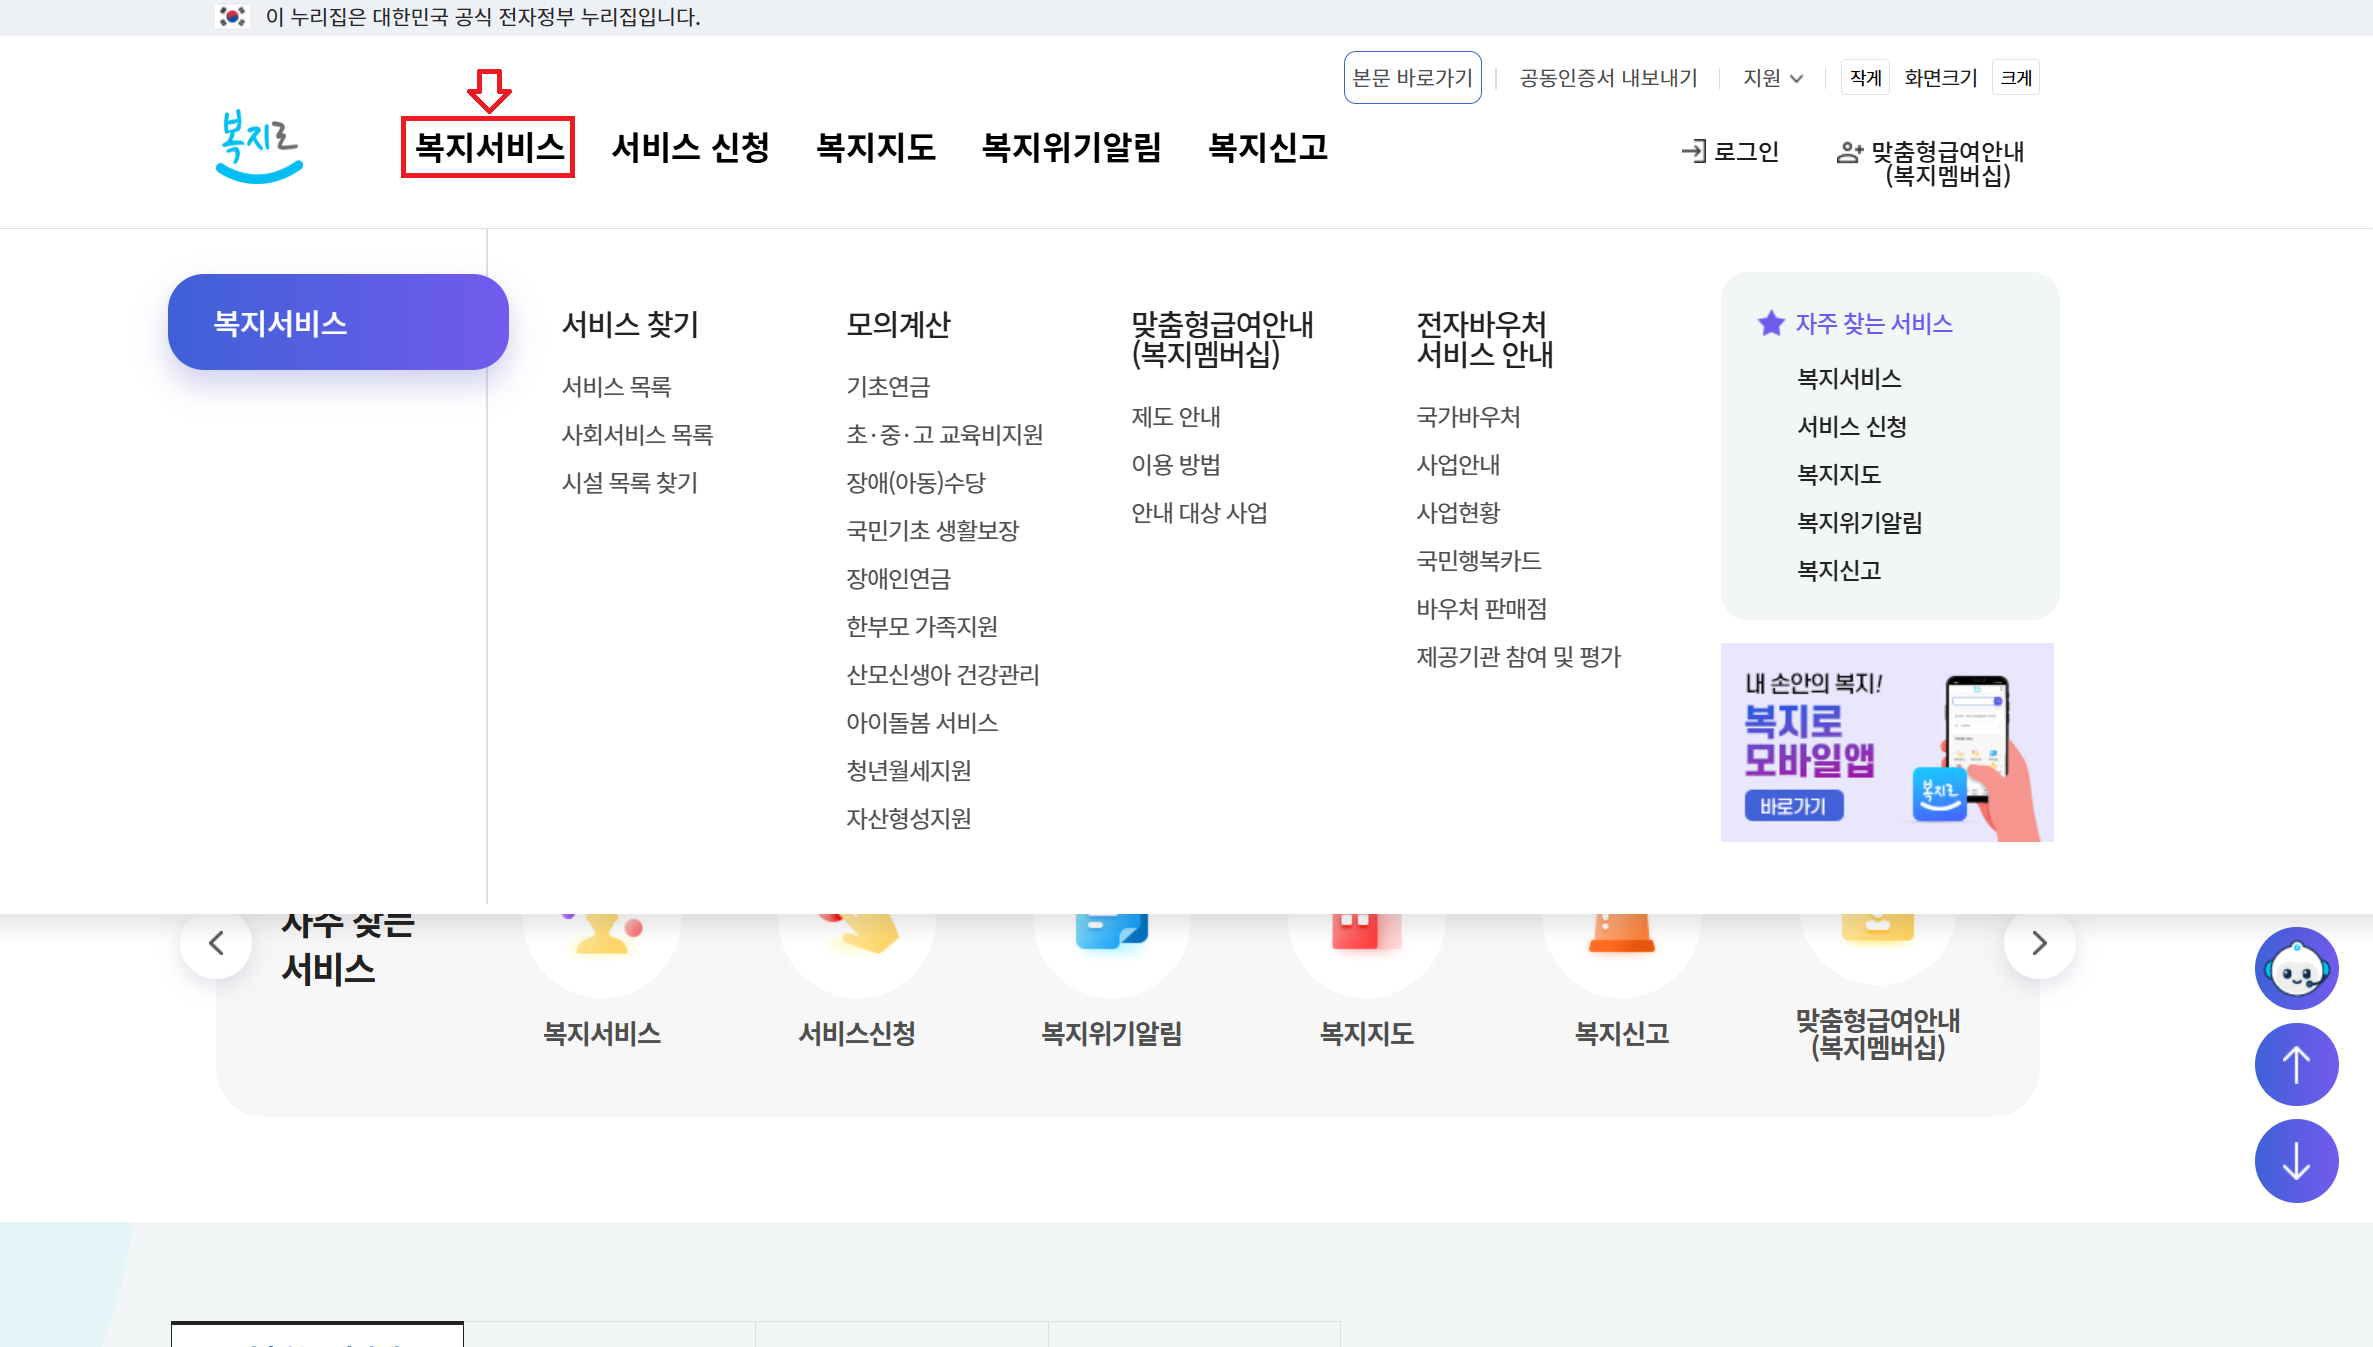Click 본문 바로가기 skip link
The height and width of the screenshot is (1347, 2373).
[x=1412, y=78]
